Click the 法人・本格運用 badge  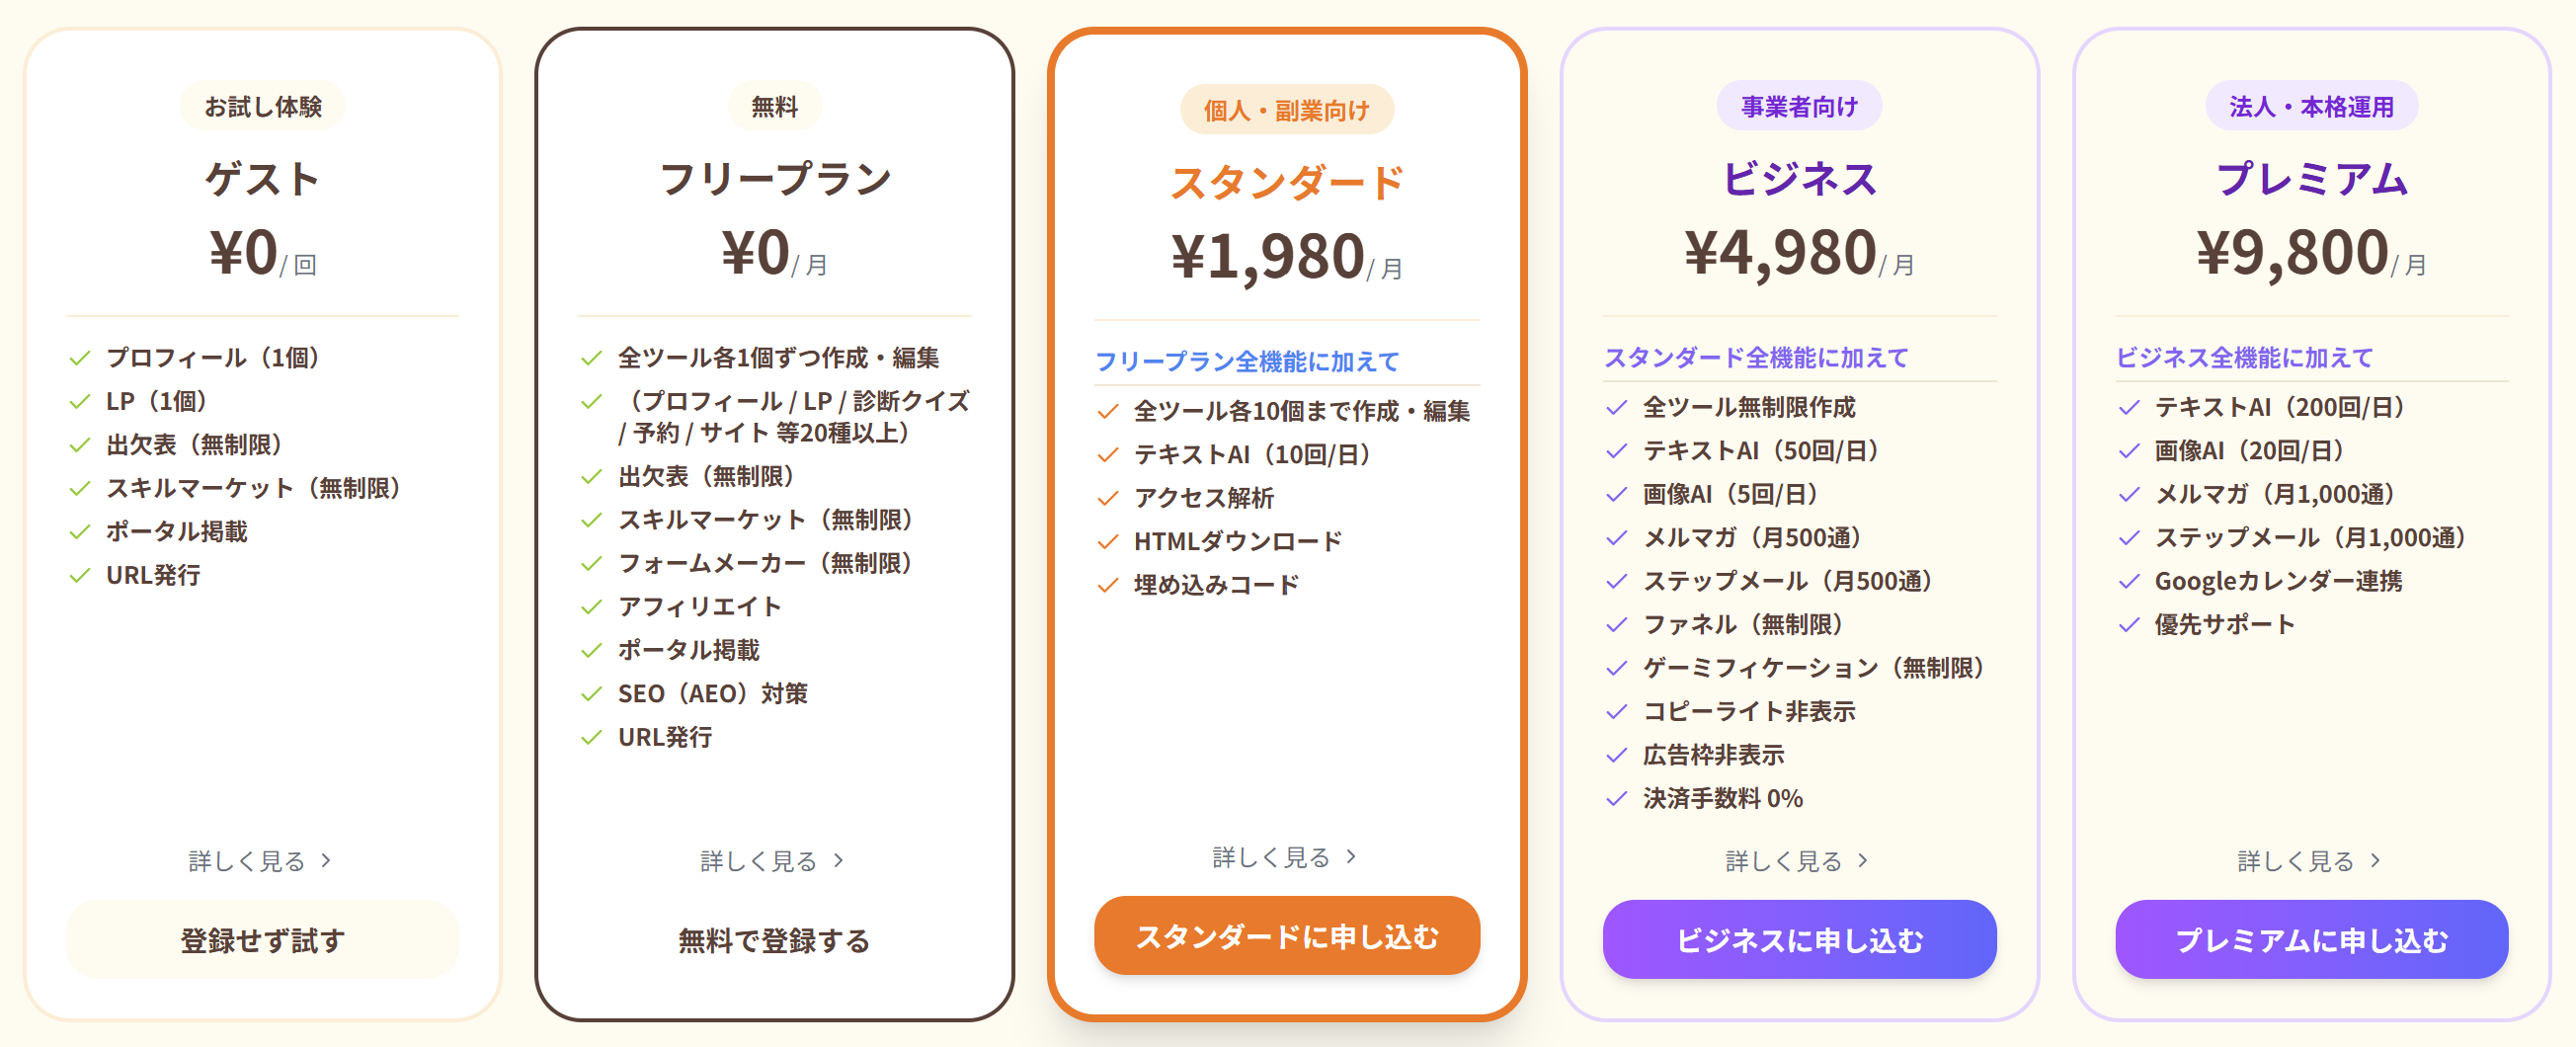pos(2311,106)
